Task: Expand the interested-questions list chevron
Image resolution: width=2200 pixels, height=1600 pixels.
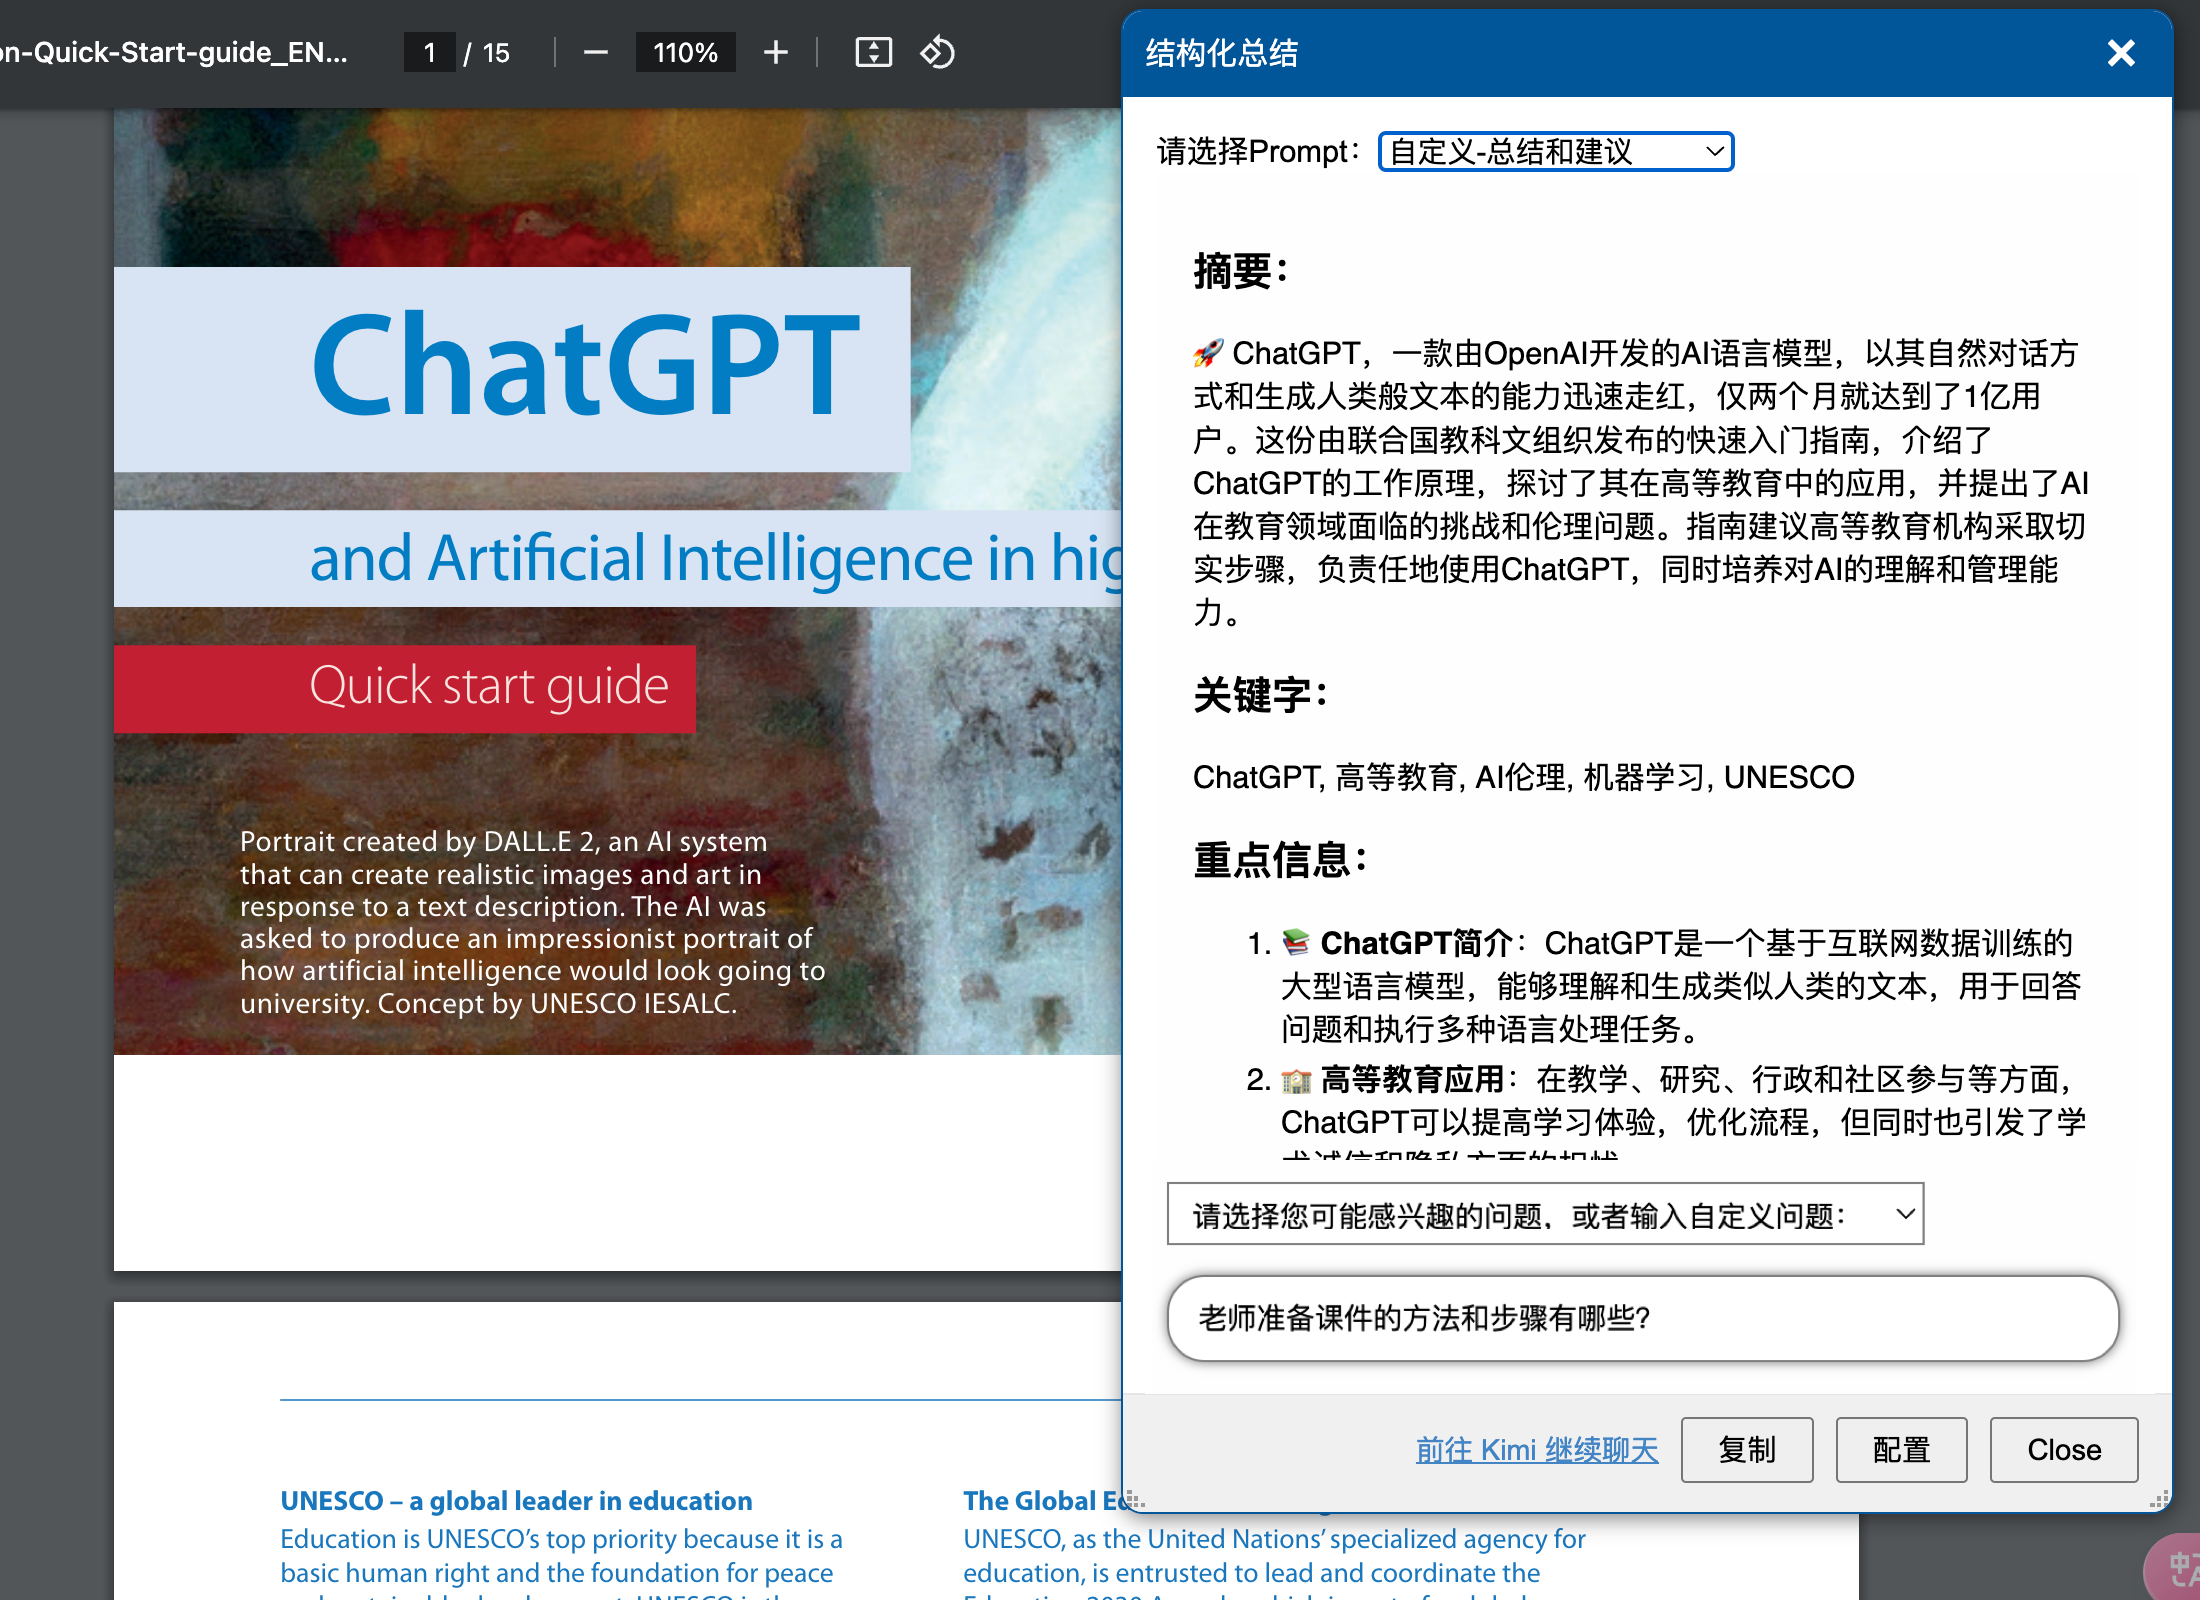Action: point(1903,1213)
